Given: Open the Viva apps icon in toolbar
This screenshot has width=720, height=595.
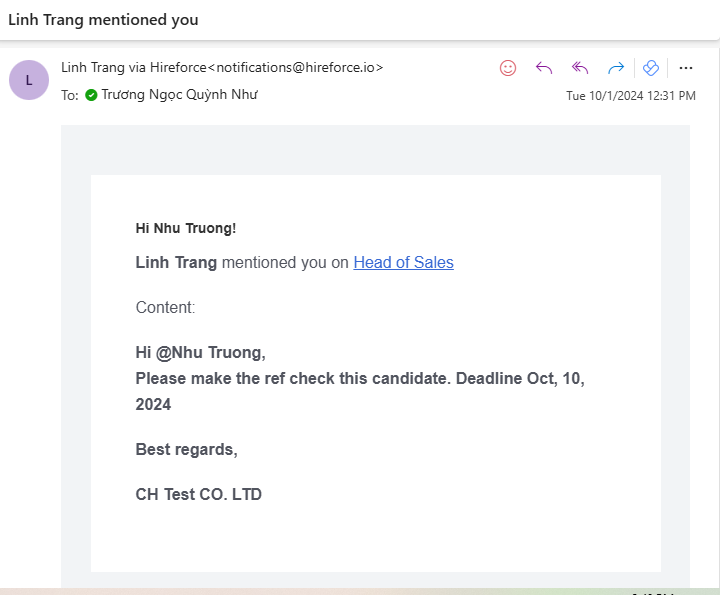Looking at the screenshot, I should tap(651, 68).
